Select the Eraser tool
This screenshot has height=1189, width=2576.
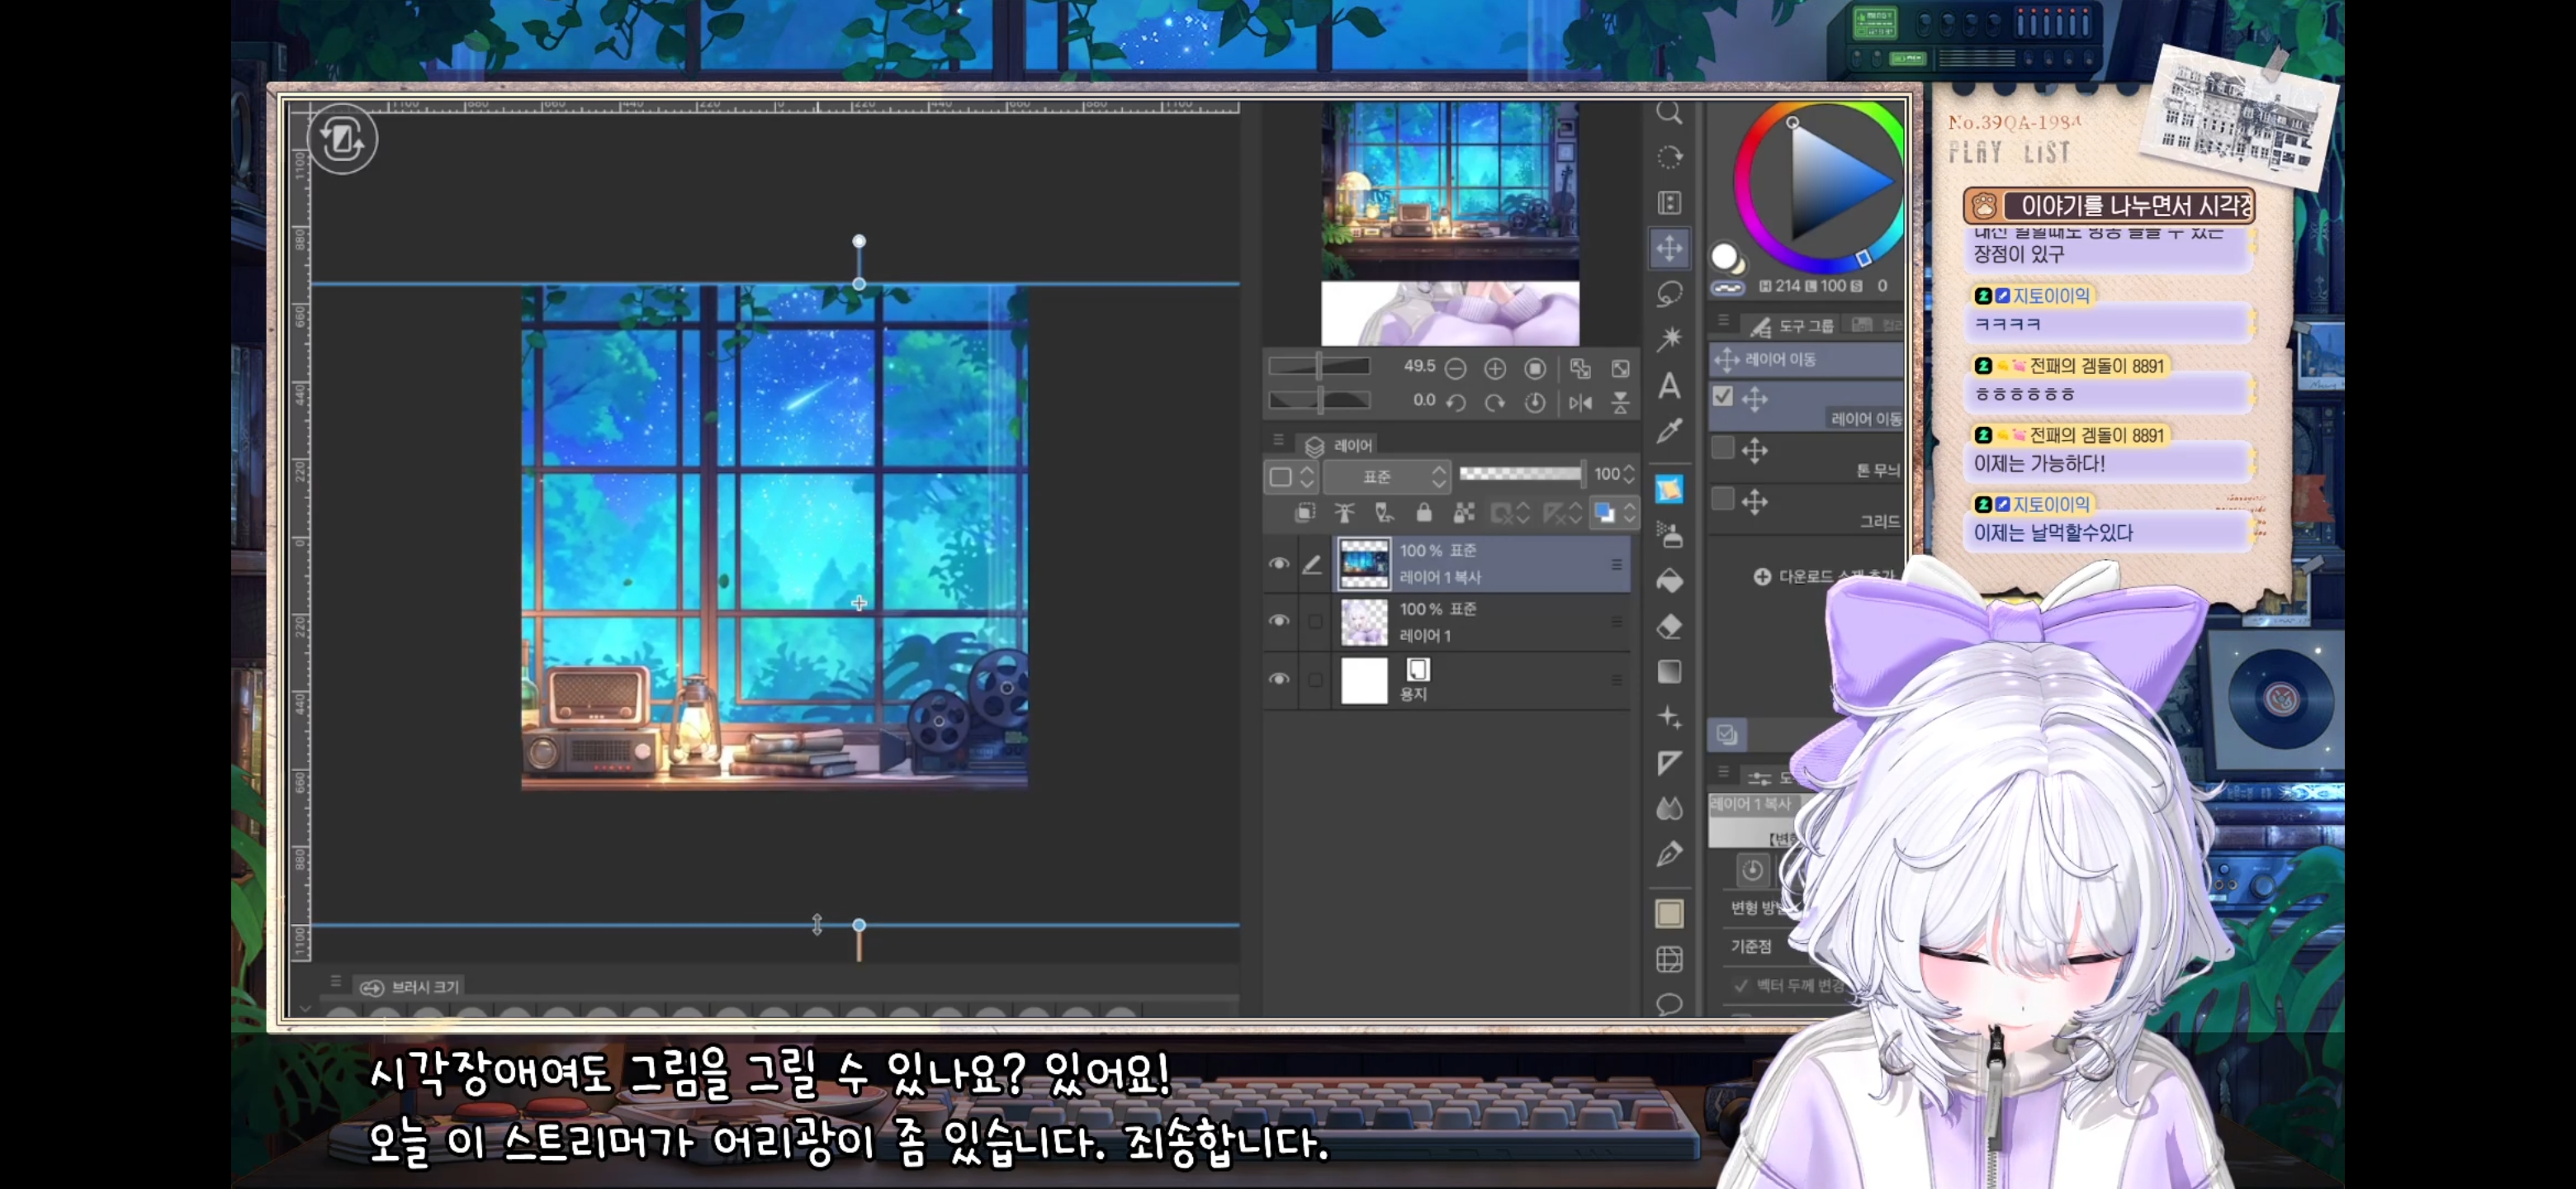(x=1669, y=626)
